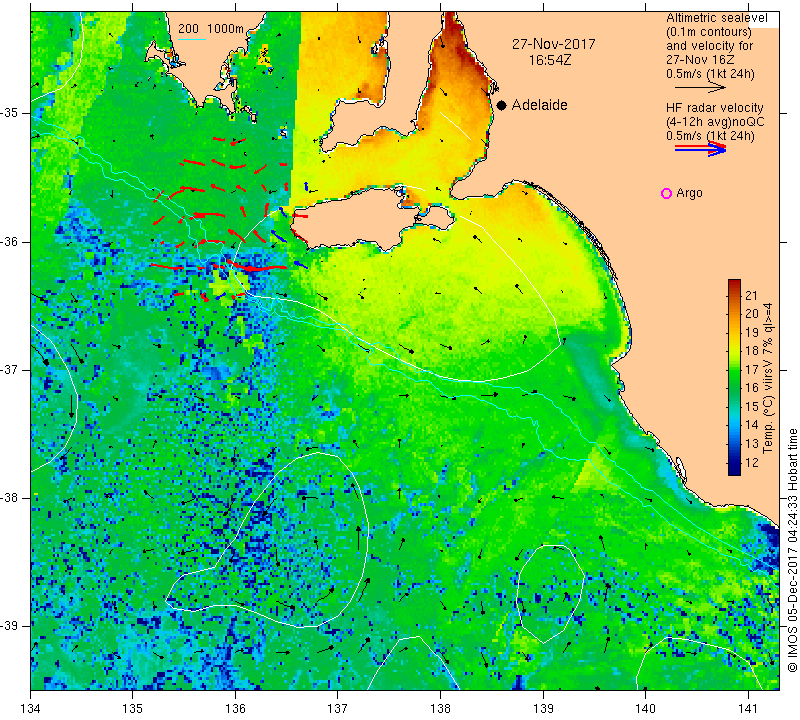Click the 27-Nov-2017 date label
This screenshot has height=720, width=800.
pyautogui.click(x=554, y=44)
